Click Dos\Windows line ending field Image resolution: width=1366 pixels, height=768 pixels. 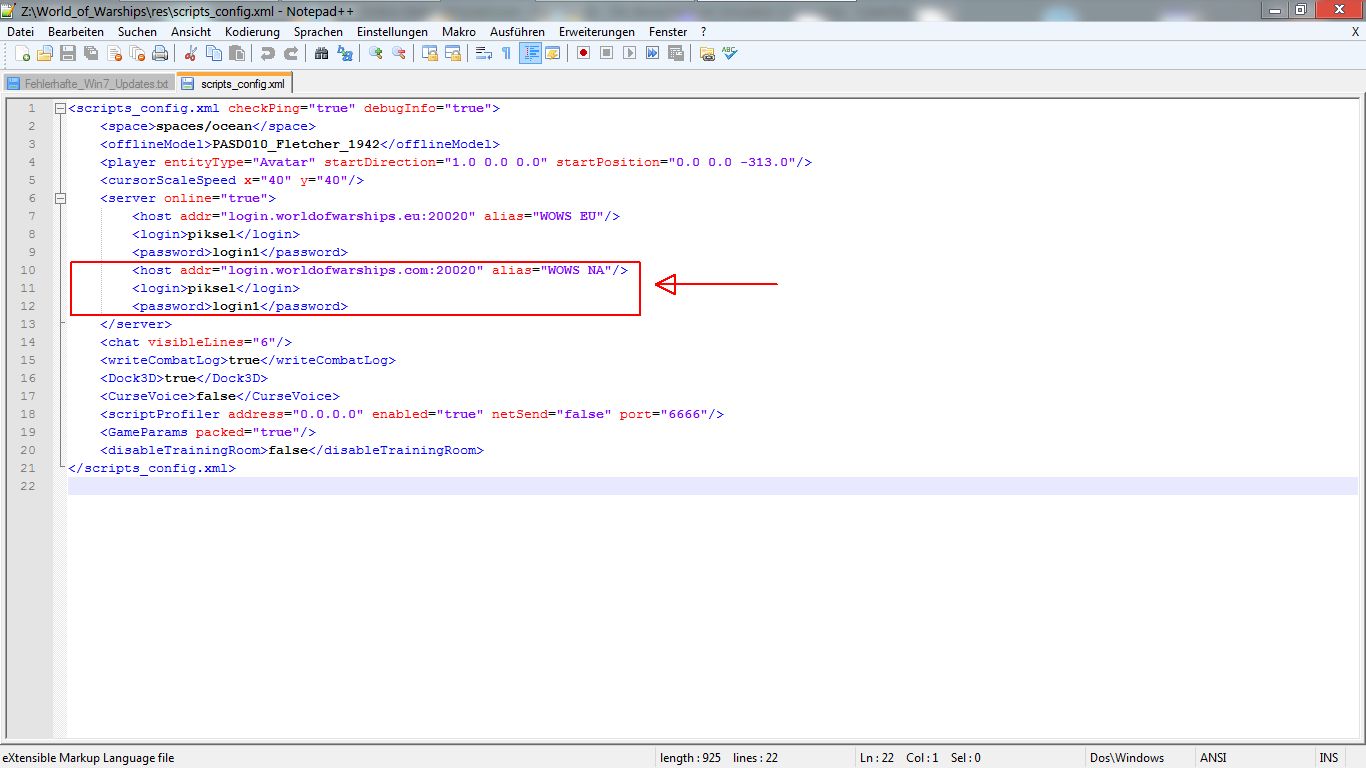pyautogui.click(x=1127, y=758)
